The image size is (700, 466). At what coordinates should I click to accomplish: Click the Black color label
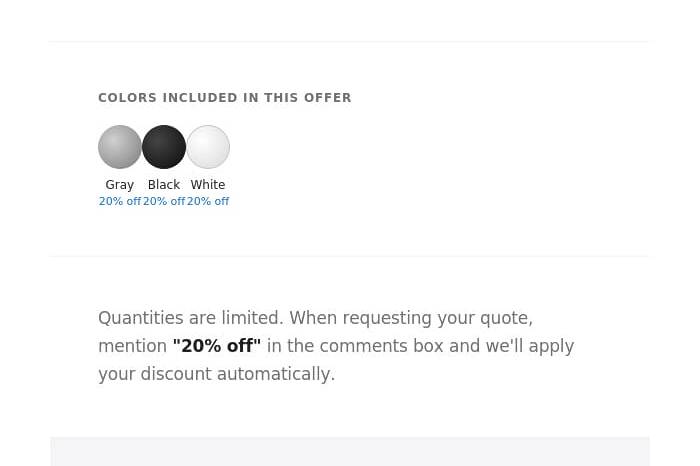(164, 185)
